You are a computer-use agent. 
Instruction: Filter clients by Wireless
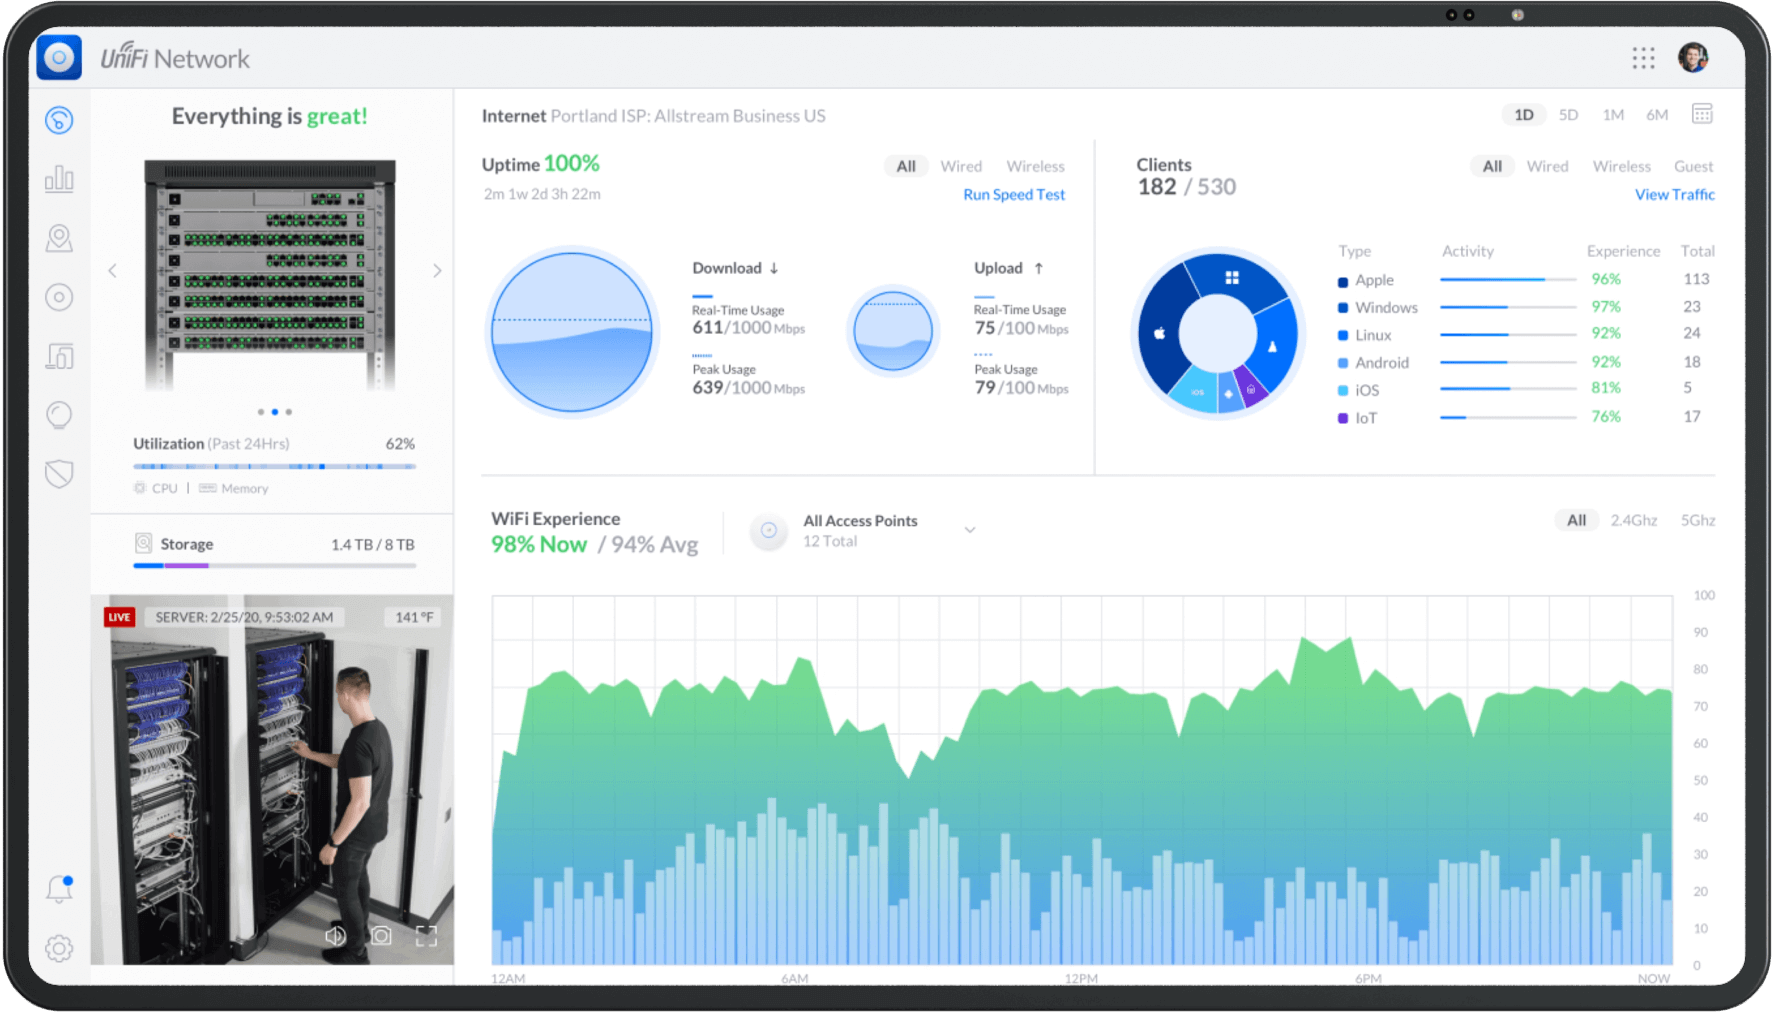[1621, 166]
